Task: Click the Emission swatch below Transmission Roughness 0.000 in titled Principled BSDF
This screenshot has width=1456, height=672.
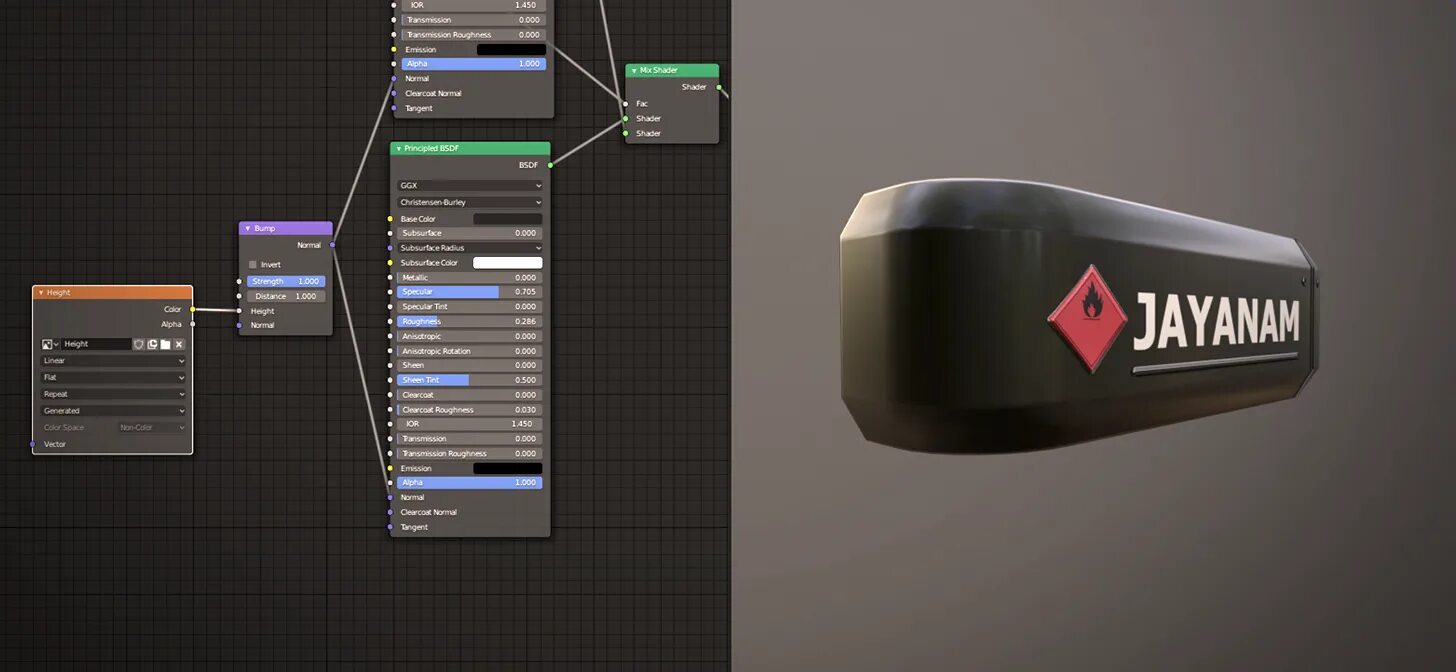Action: [x=508, y=468]
